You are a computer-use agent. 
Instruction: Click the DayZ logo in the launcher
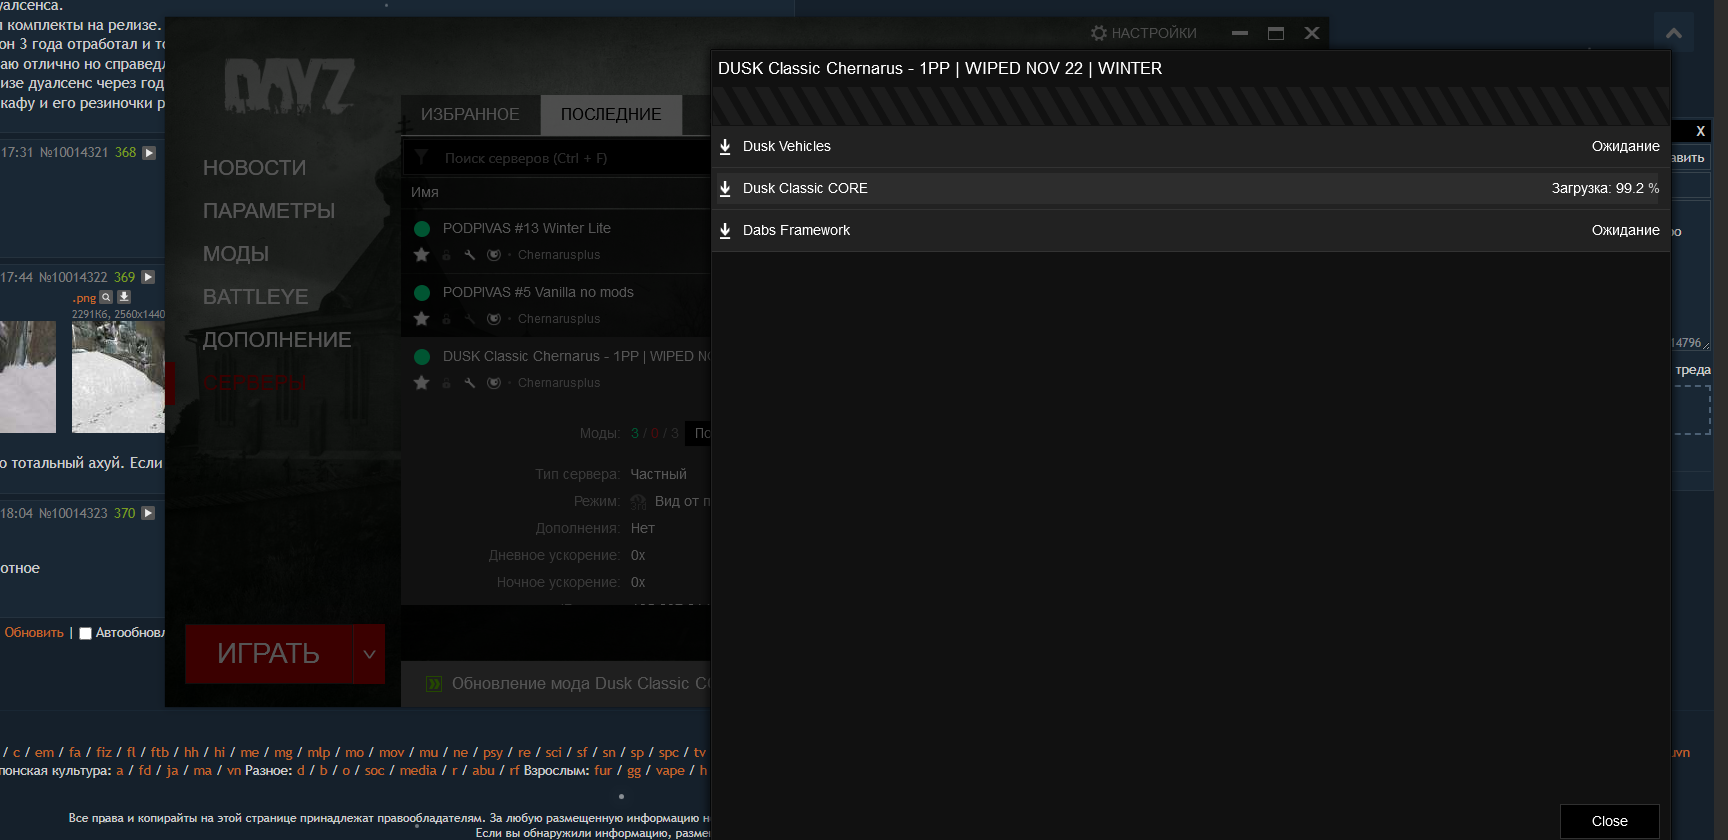[x=289, y=86]
